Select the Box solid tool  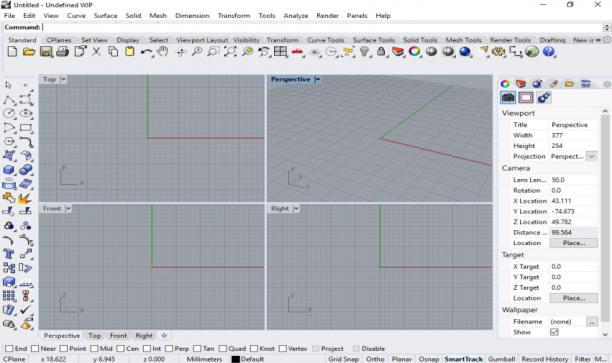pos(9,170)
